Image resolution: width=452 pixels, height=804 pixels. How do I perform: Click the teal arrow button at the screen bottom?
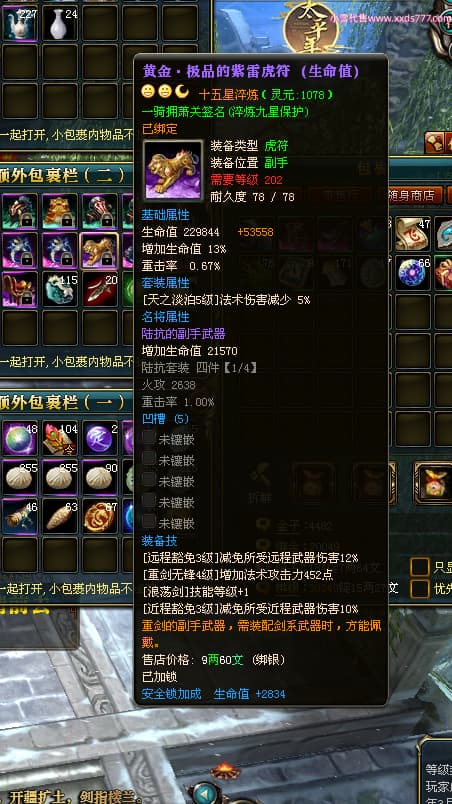coord(205,792)
